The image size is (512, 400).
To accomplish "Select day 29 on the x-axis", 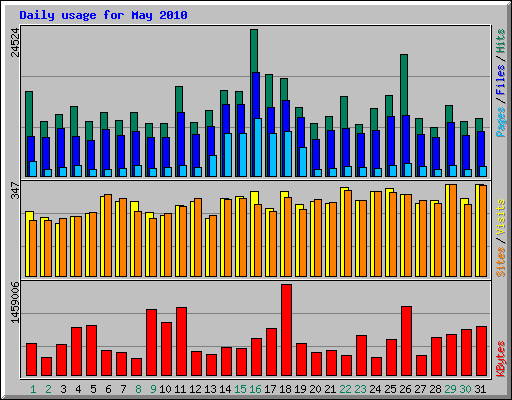I will pos(450,389).
